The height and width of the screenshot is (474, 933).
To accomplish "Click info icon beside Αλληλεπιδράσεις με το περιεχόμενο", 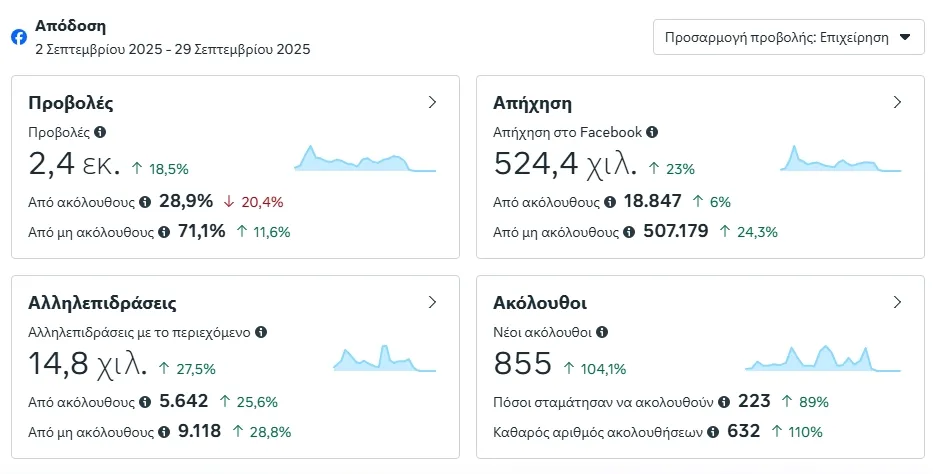I will (x=260, y=332).
